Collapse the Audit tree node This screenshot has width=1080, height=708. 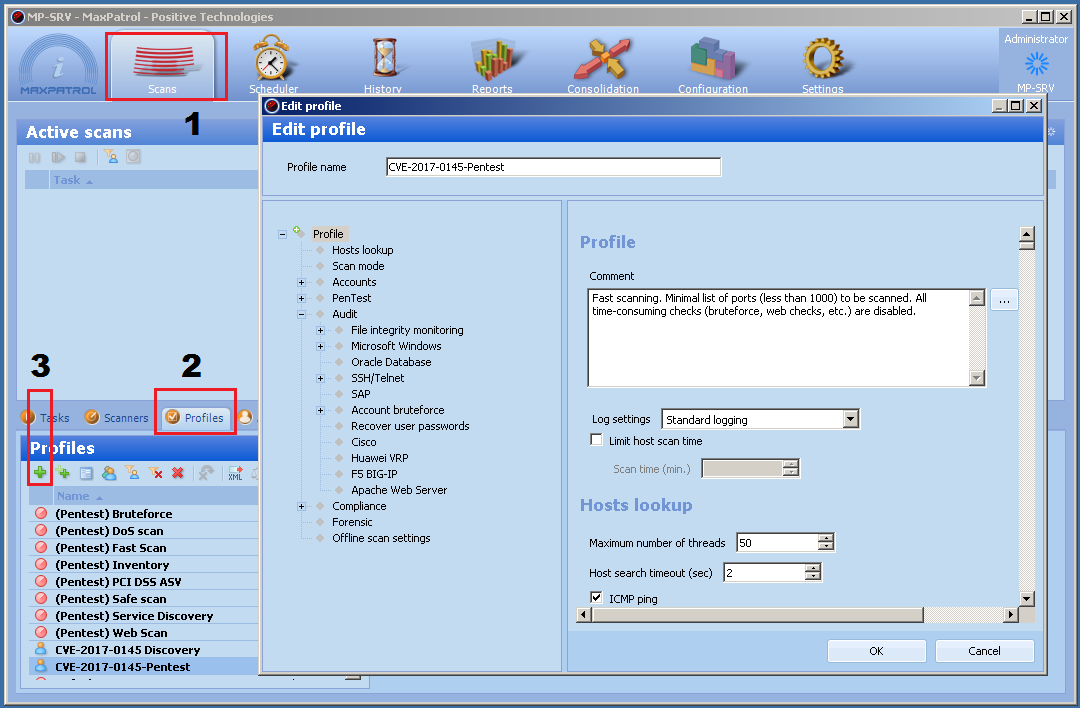pyautogui.click(x=301, y=314)
